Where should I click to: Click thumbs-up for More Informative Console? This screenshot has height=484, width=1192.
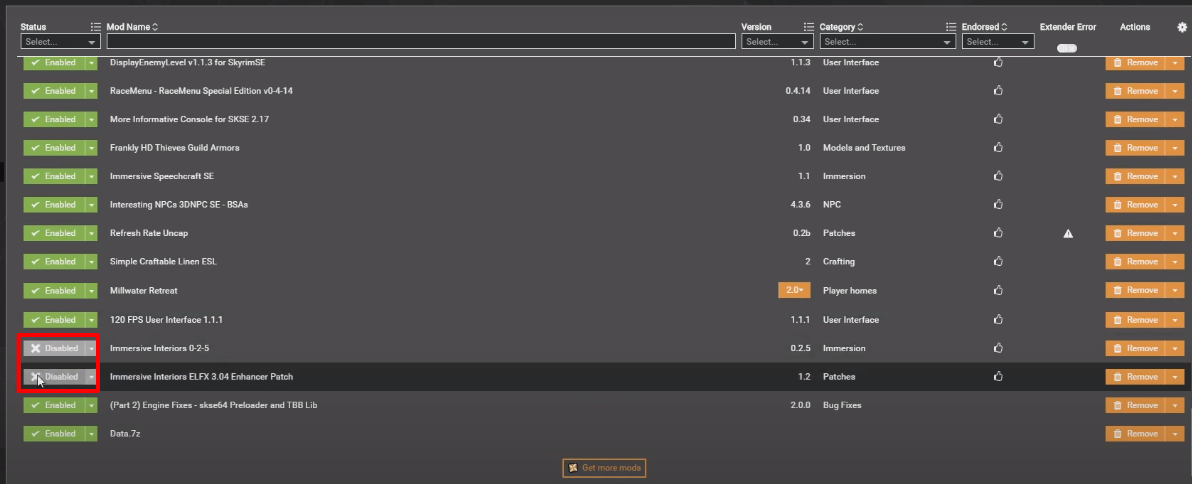[x=998, y=119]
